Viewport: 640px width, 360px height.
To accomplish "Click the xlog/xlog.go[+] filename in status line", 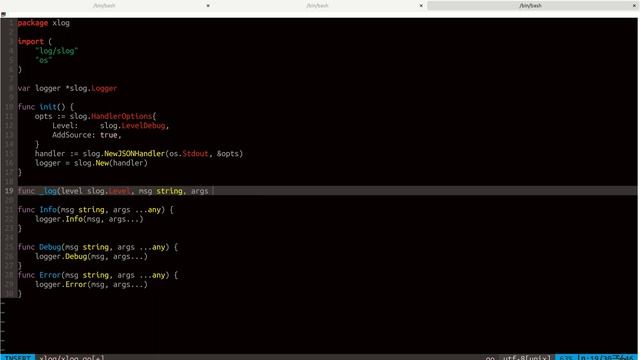I will click(71, 358).
